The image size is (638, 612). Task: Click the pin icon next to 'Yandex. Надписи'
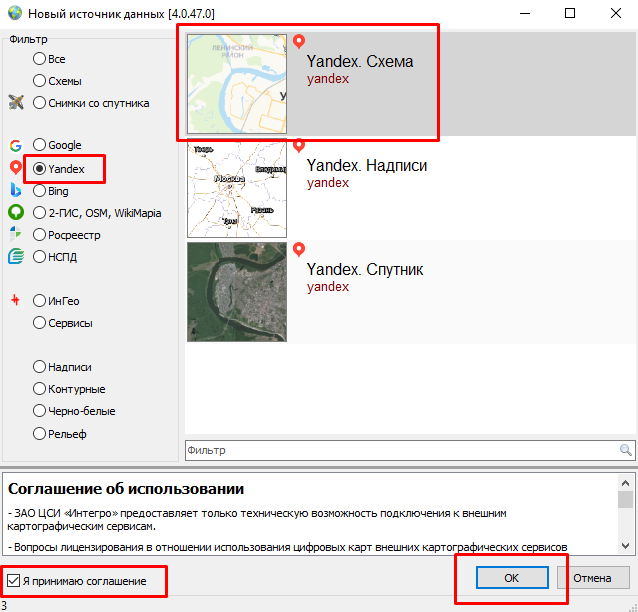pos(299,145)
